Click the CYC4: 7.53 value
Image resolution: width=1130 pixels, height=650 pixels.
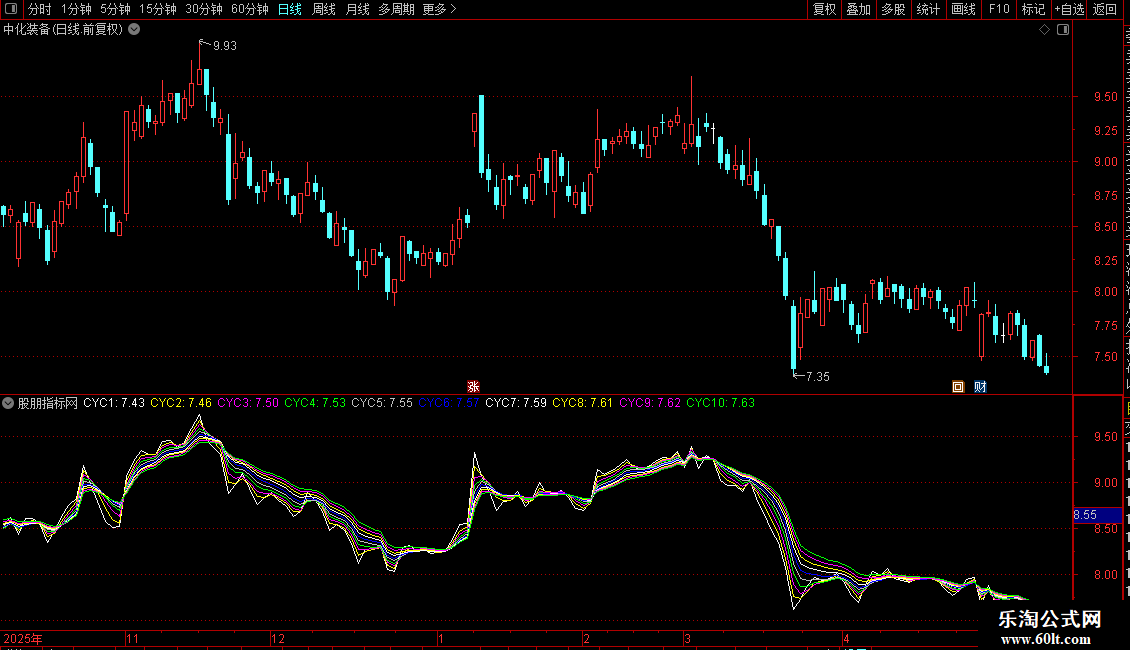315,403
